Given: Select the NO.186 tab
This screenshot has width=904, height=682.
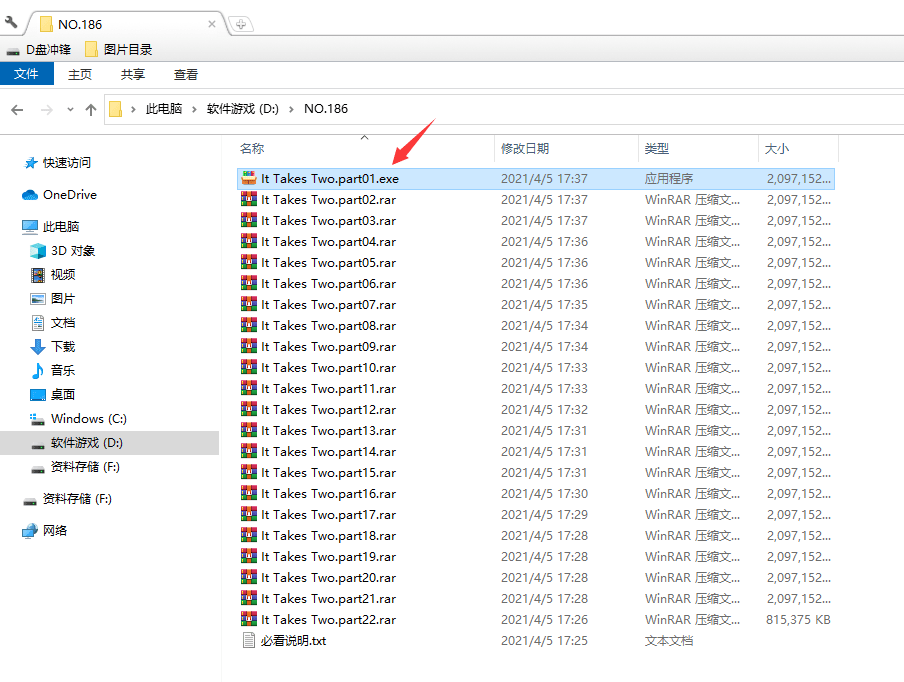Looking at the screenshot, I should tap(127, 24).
